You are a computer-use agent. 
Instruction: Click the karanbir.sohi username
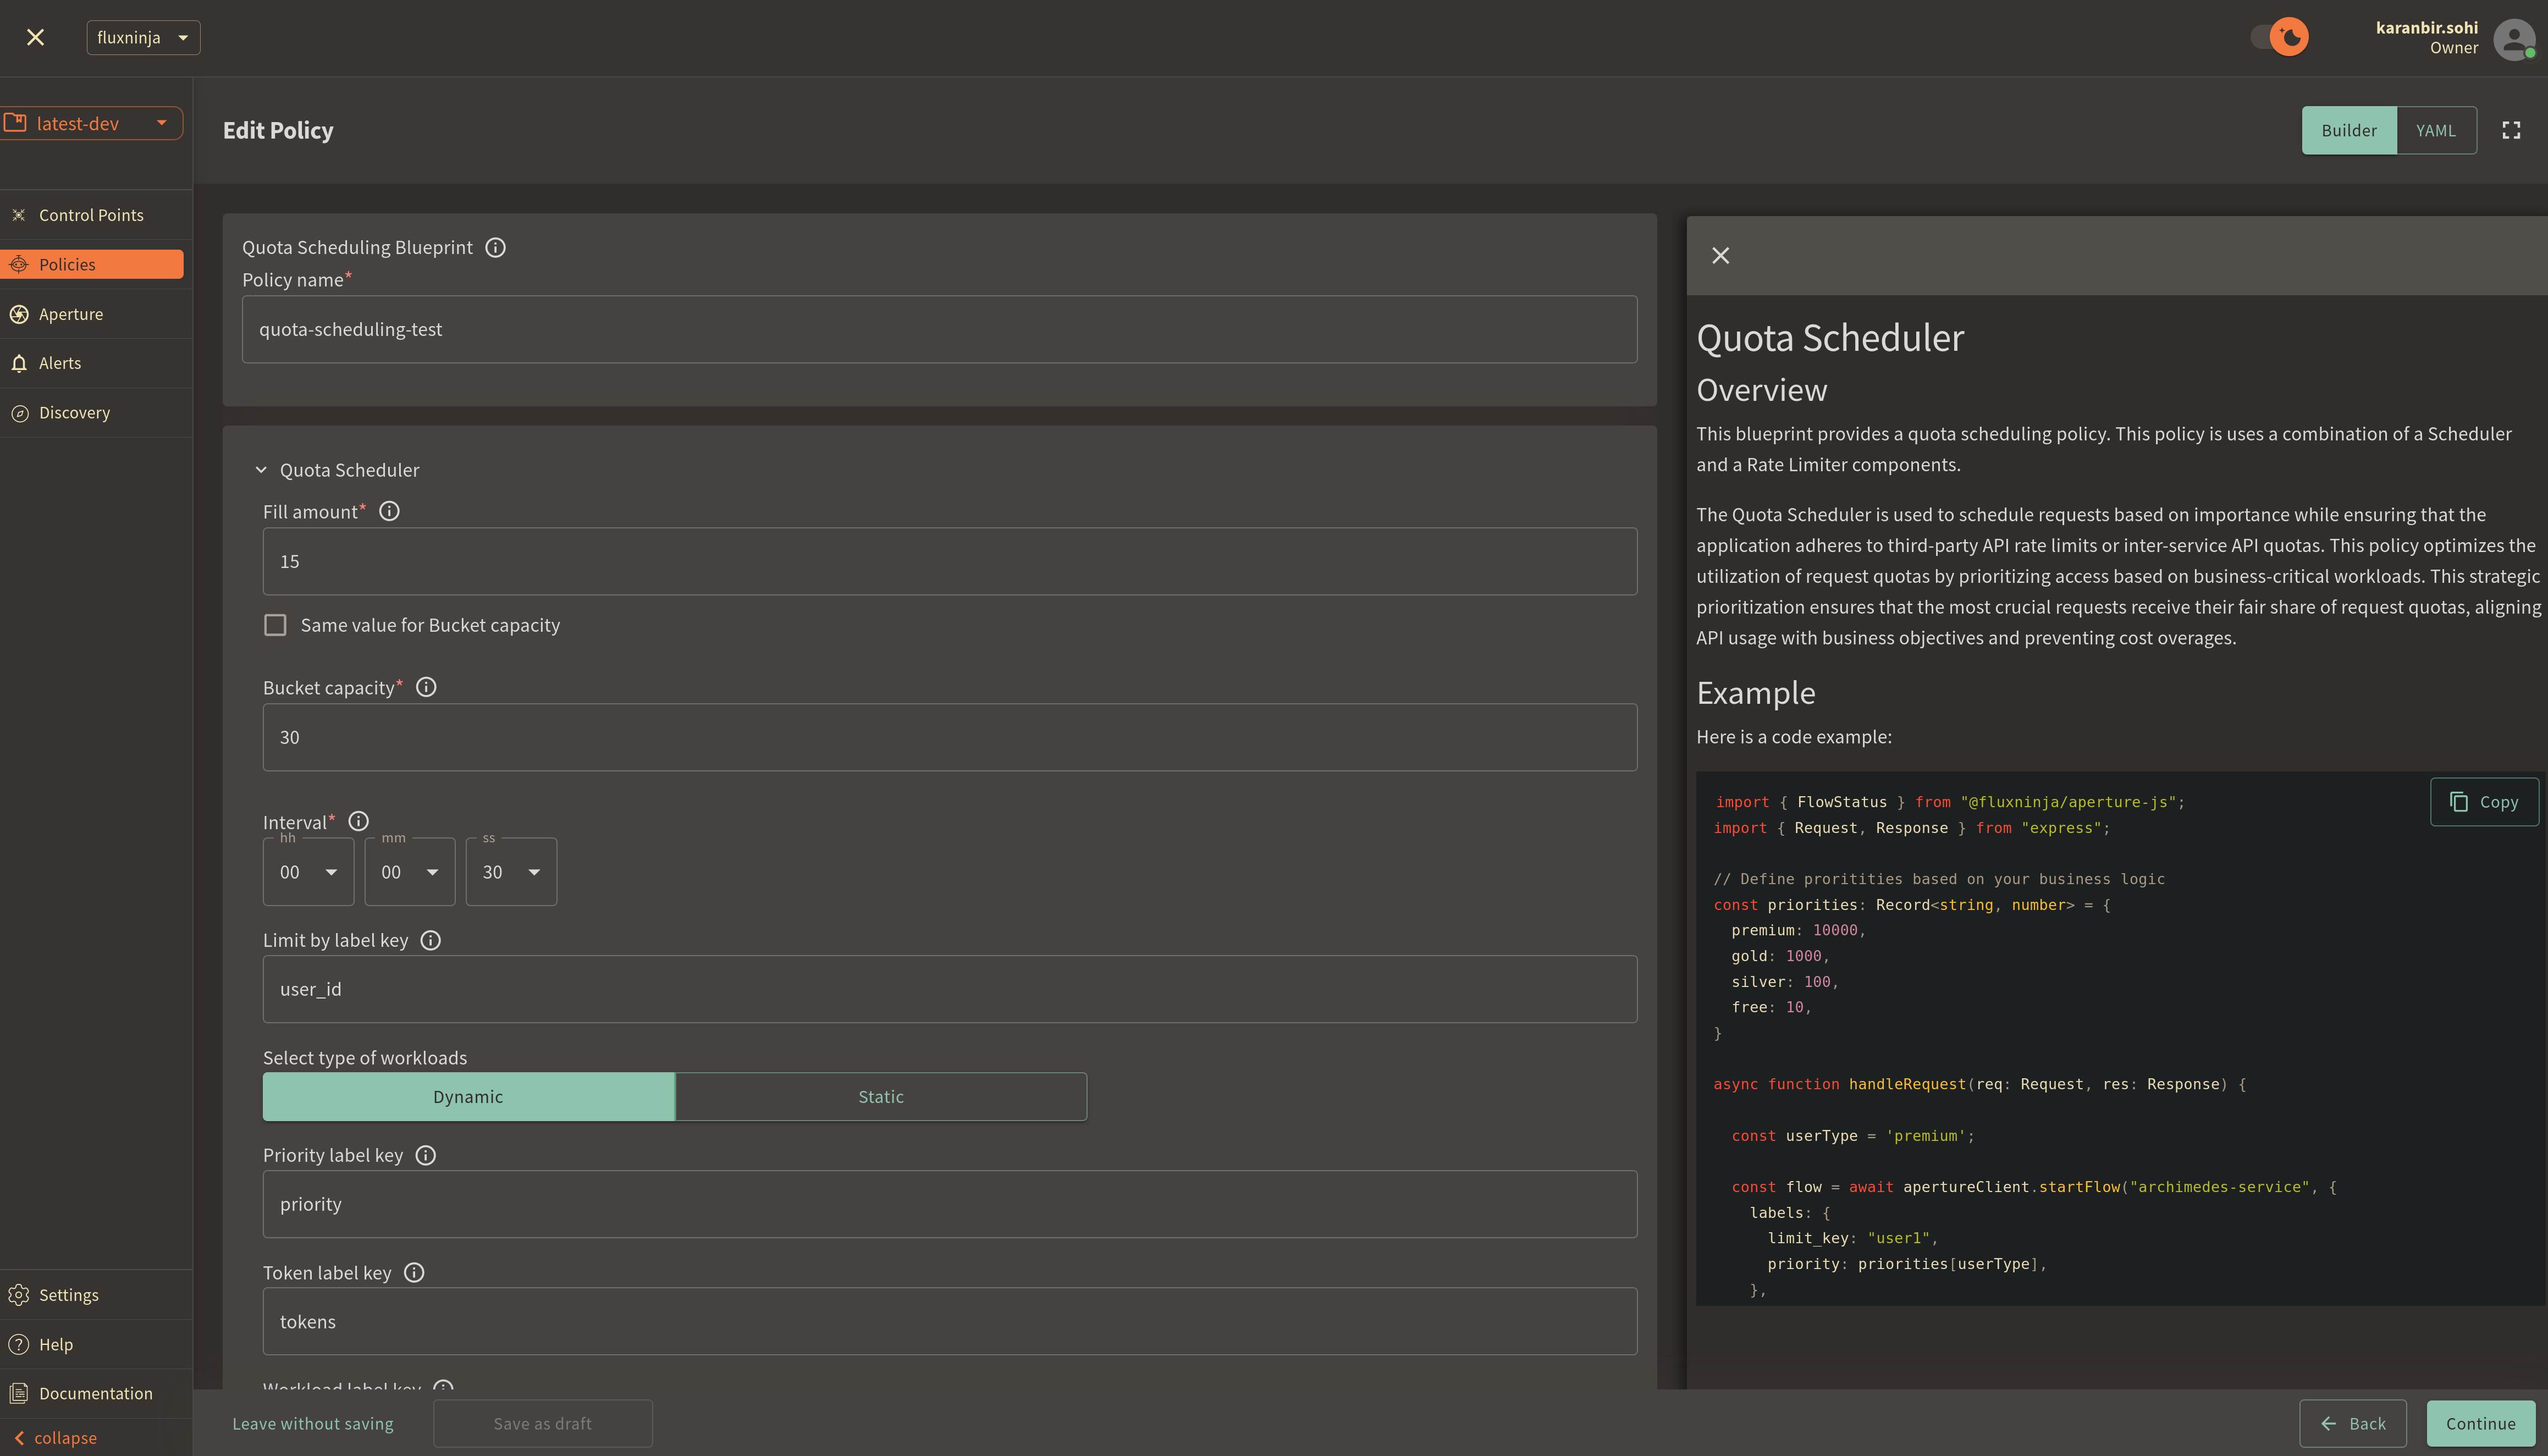[x=2426, y=28]
